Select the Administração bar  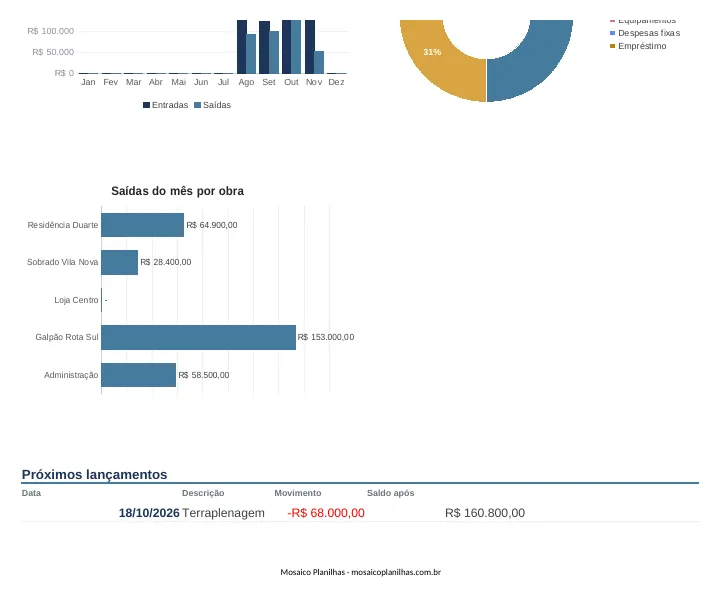coord(138,375)
